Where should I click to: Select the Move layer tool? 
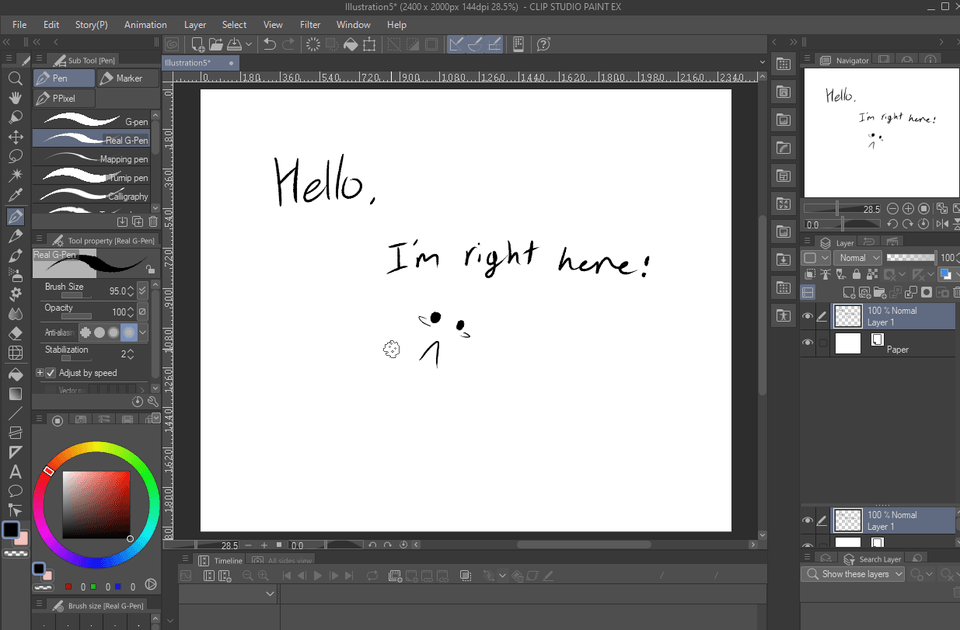(15, 137)
